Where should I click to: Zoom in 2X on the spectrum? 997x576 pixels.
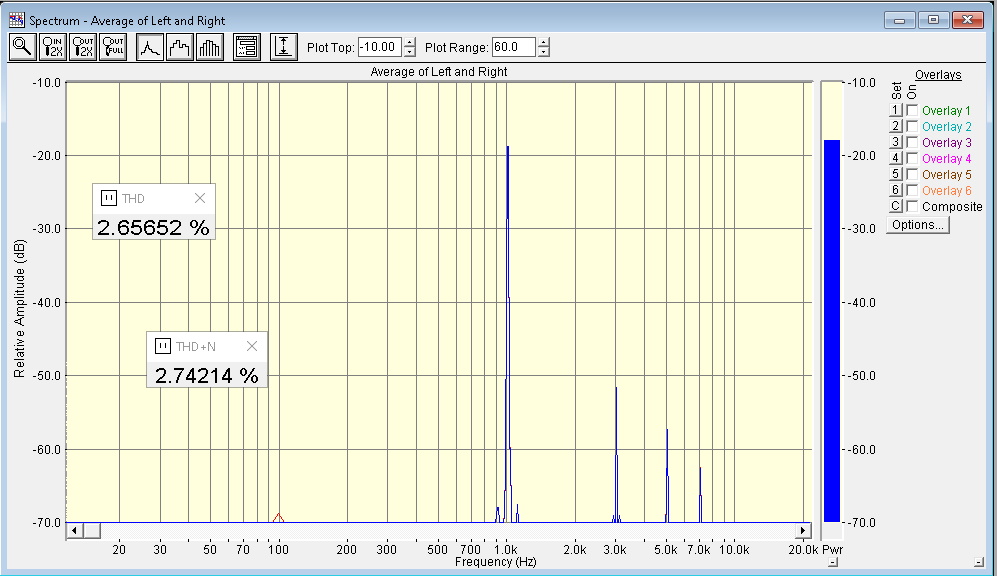(52, 47)
